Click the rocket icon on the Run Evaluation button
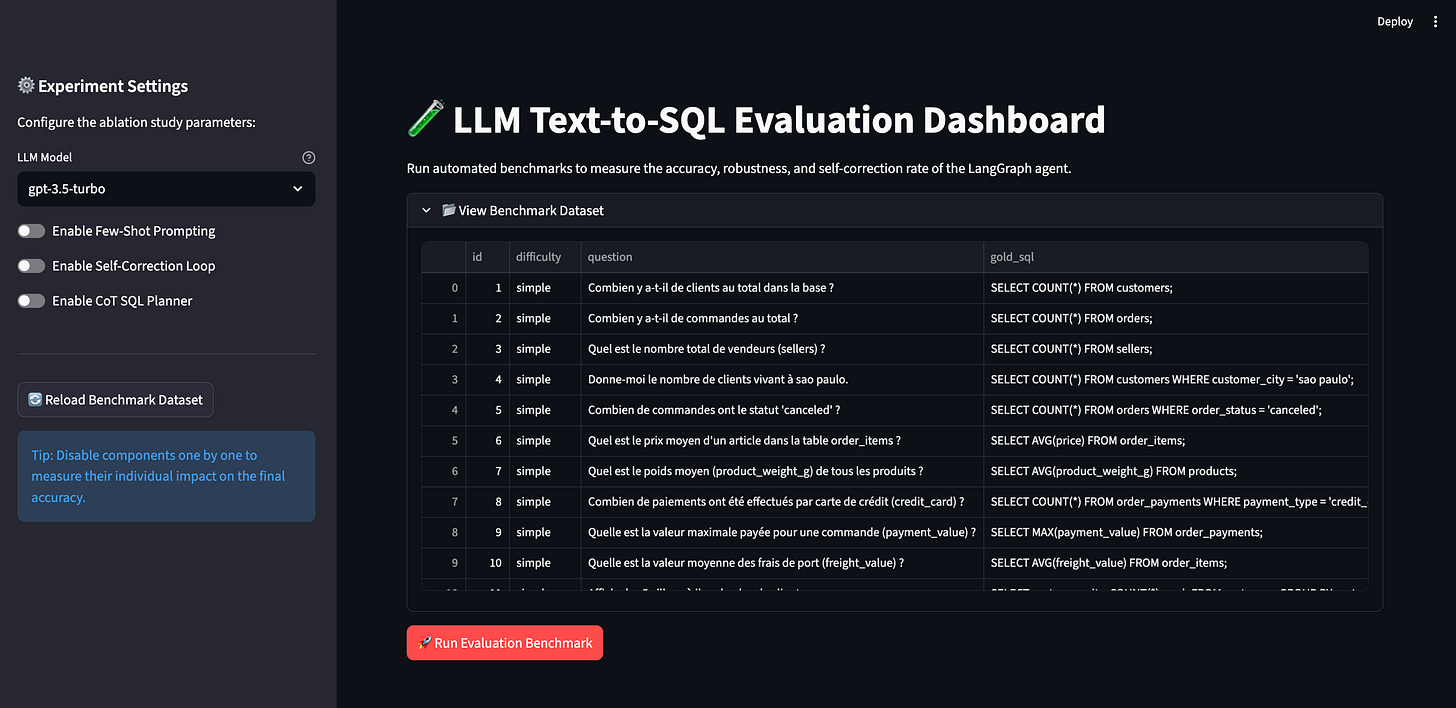Viewport: 1456px width, 708px height. pyautogui.click(x=425, y=643)
